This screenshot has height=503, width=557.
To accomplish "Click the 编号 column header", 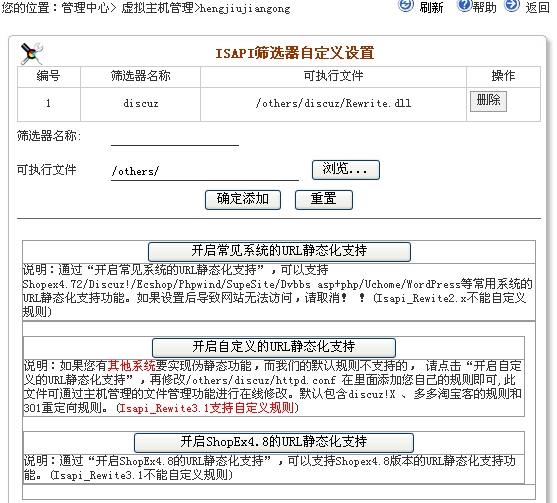I will (x=49, y=76).
